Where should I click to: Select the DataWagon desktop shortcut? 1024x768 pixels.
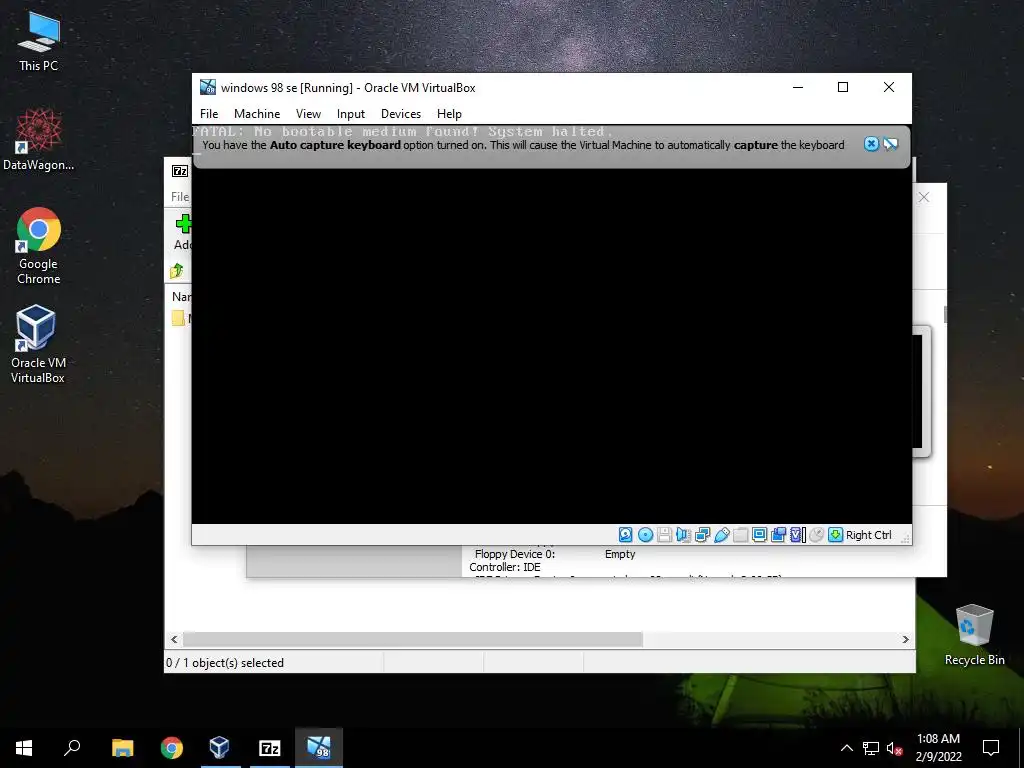pyautogui.click(x=39, y=140)
